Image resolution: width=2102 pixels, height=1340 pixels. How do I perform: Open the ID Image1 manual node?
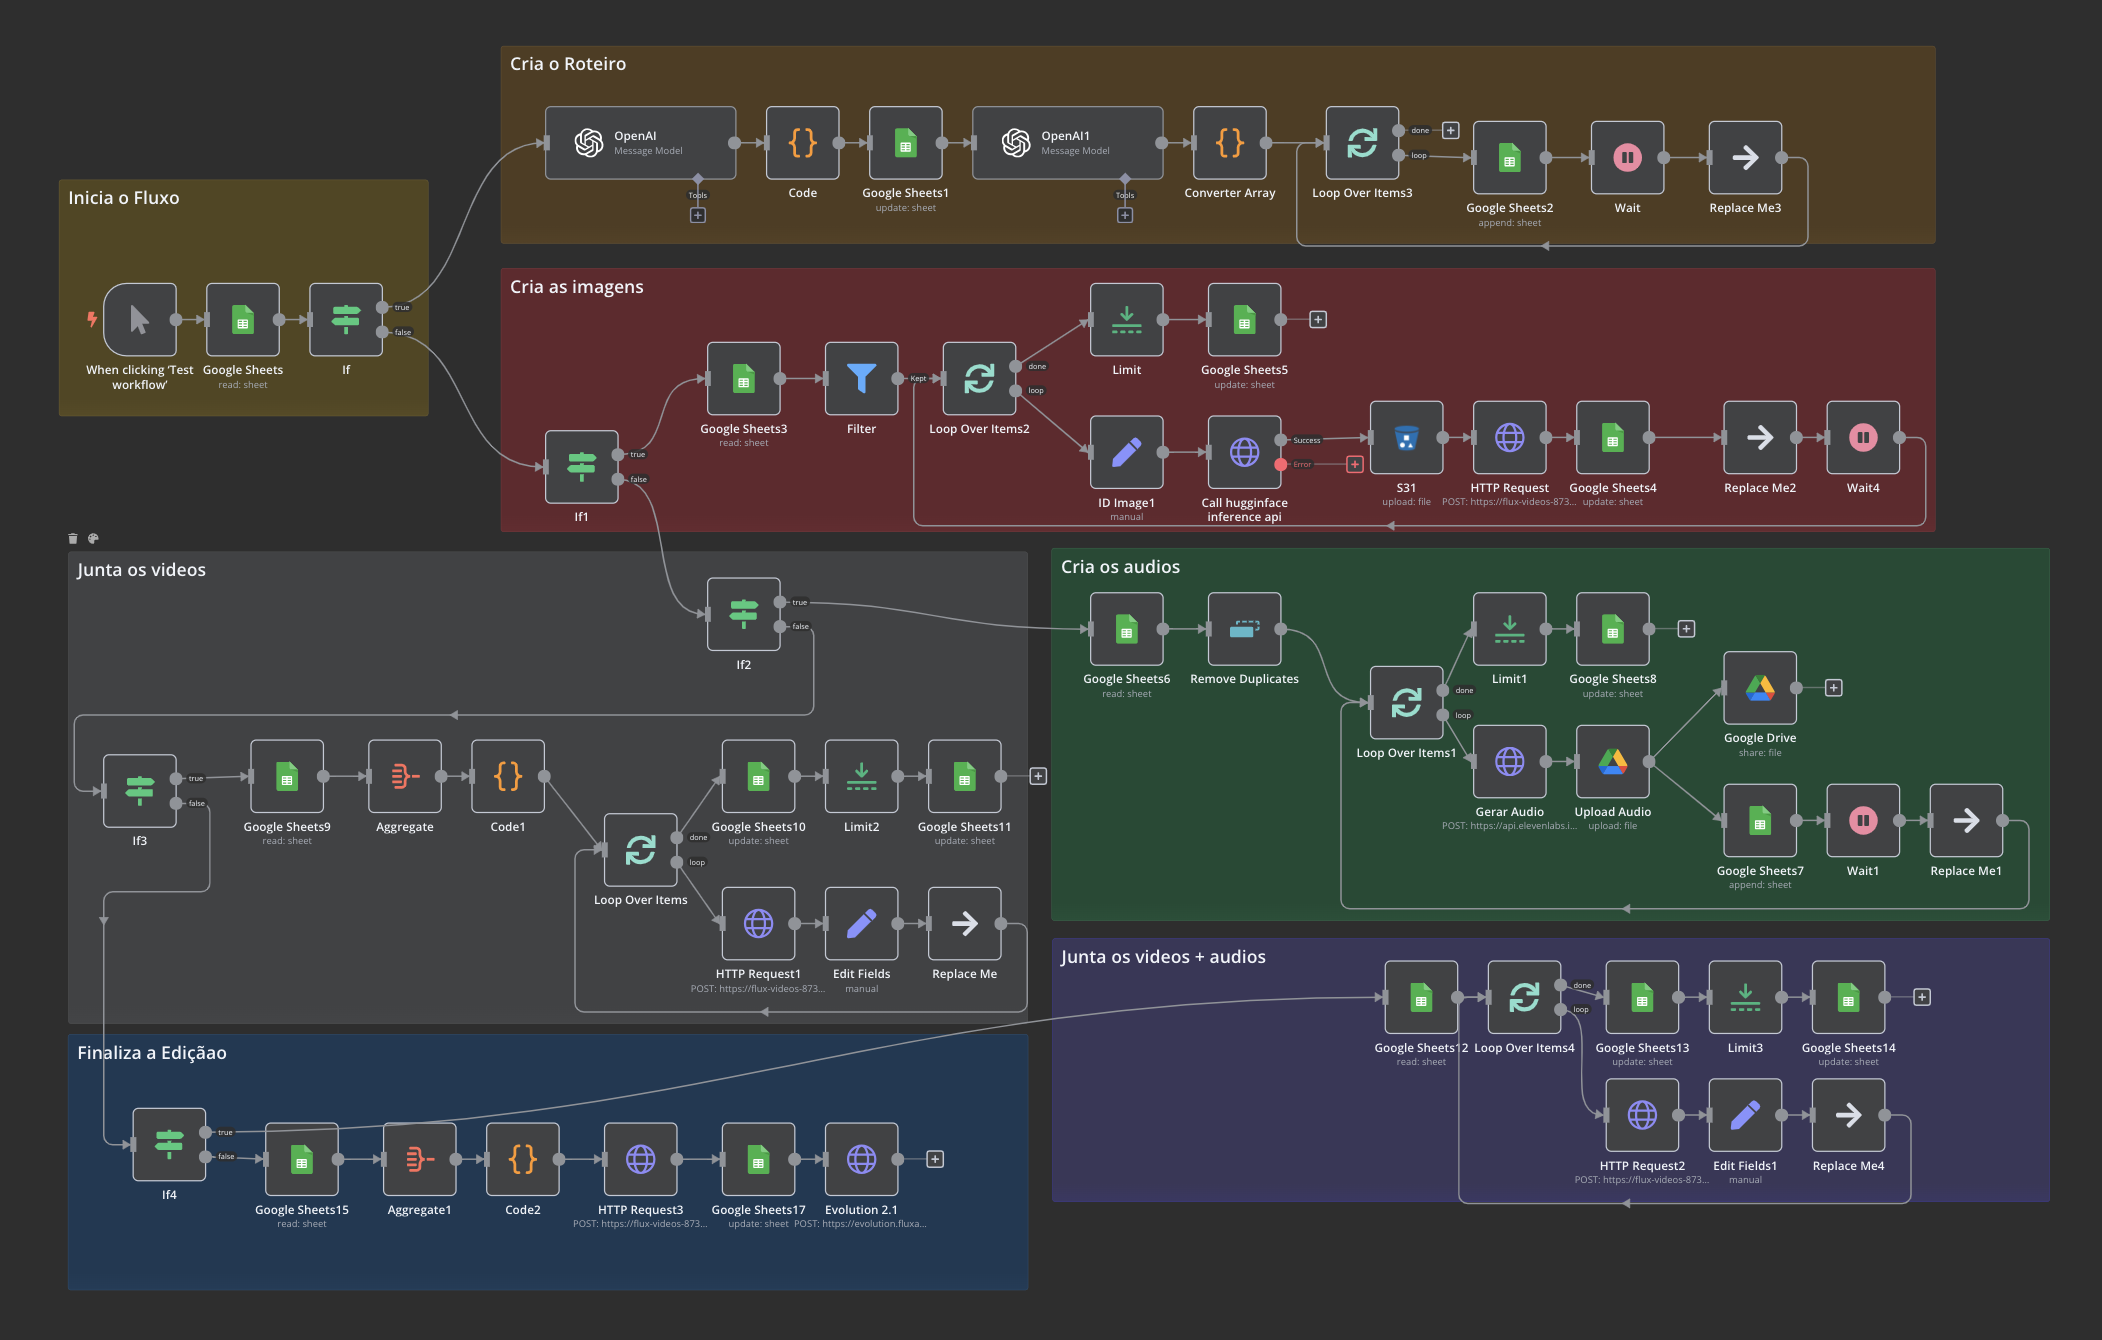click(x=1126, y=452)
